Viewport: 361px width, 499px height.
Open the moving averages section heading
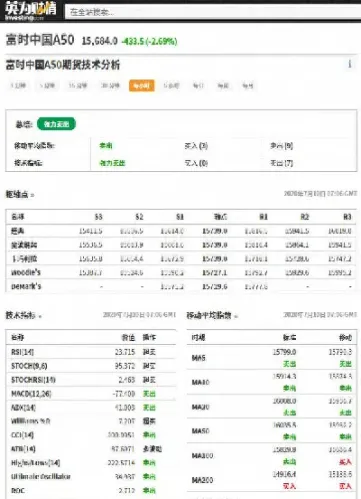(209, 315)
